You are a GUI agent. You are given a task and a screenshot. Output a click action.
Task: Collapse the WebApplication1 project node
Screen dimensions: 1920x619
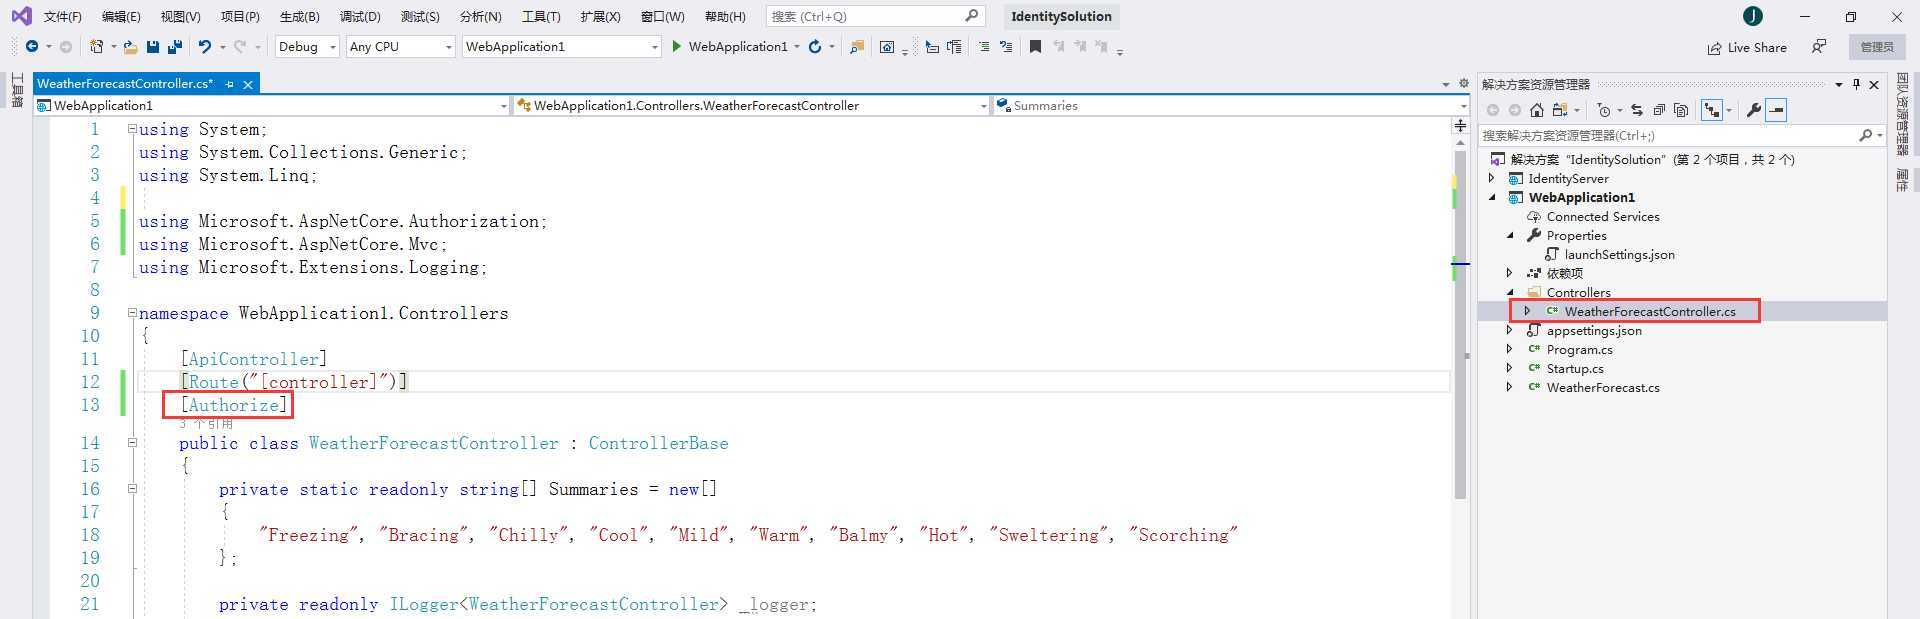click(x=1492, y=197)
